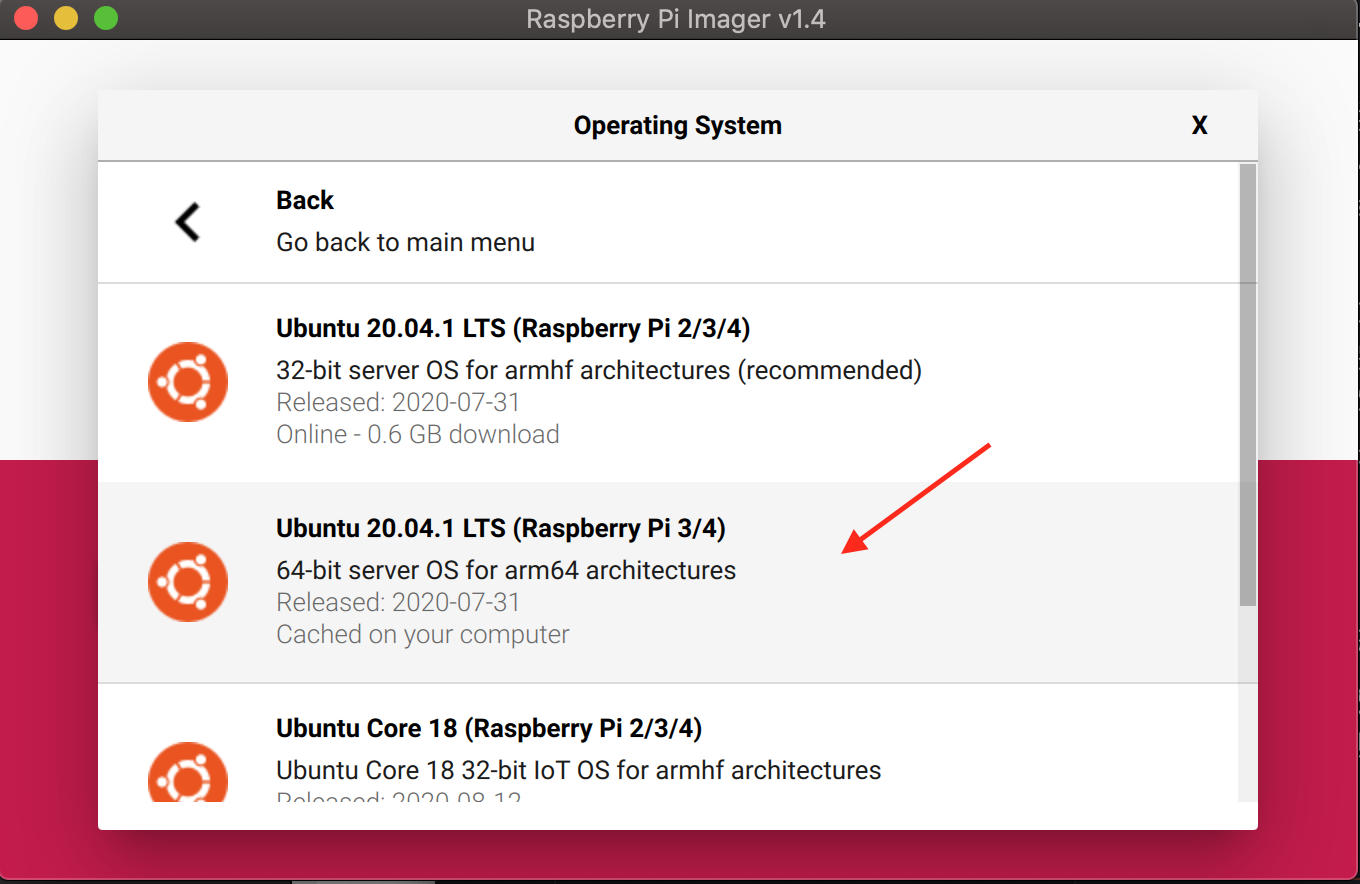
Task: Click 'Ubuntu Core 18 32-bit IoT OS' description
Action: (x=579, y=771)
